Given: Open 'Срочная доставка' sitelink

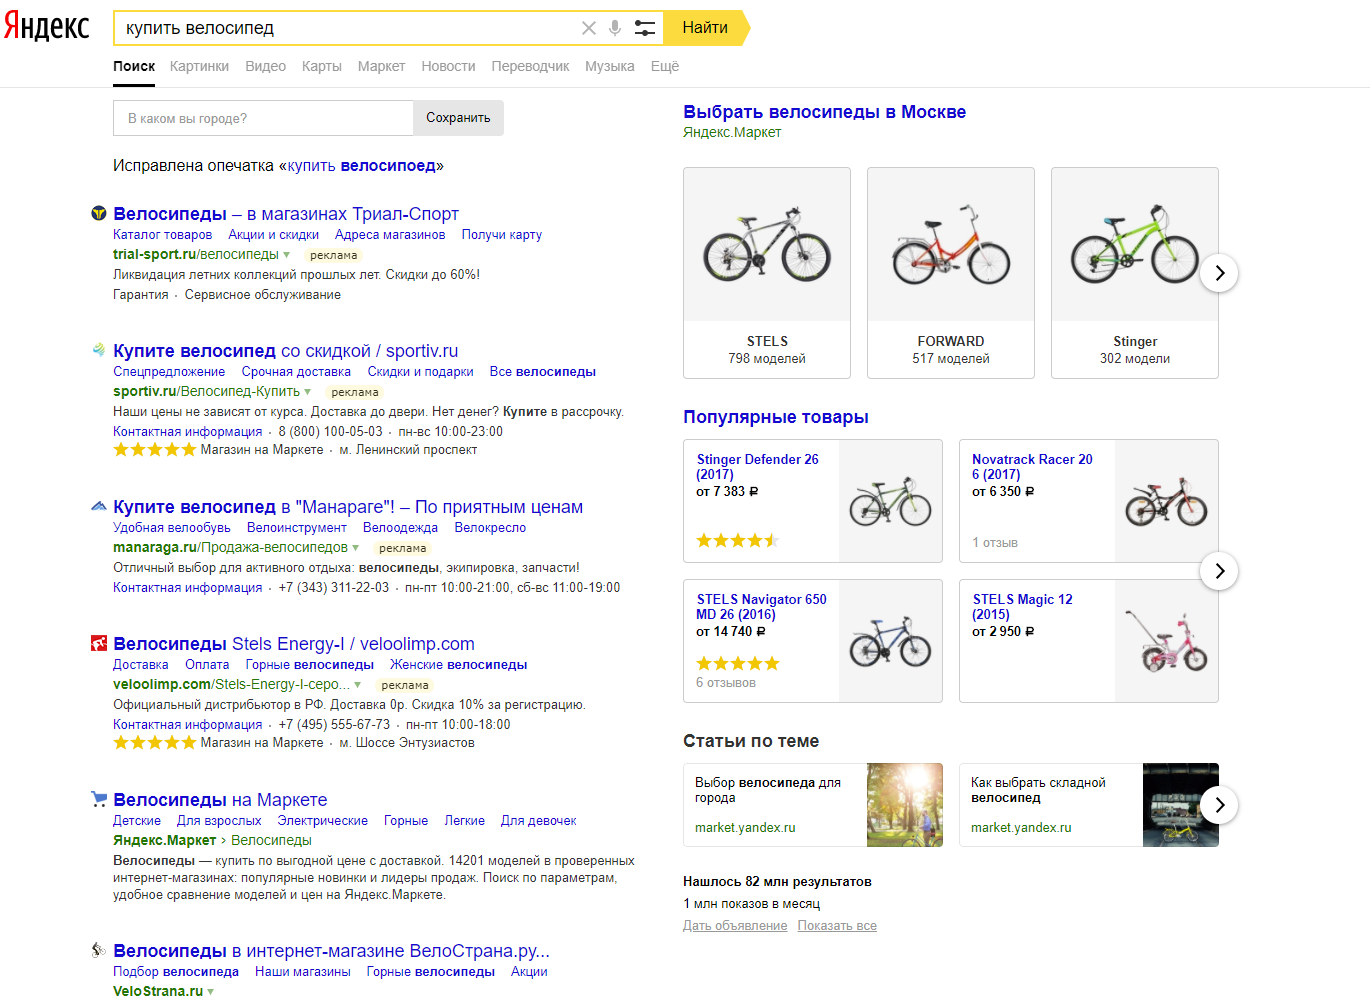Looking at the screenshot, I should click(x=296, y=372).
